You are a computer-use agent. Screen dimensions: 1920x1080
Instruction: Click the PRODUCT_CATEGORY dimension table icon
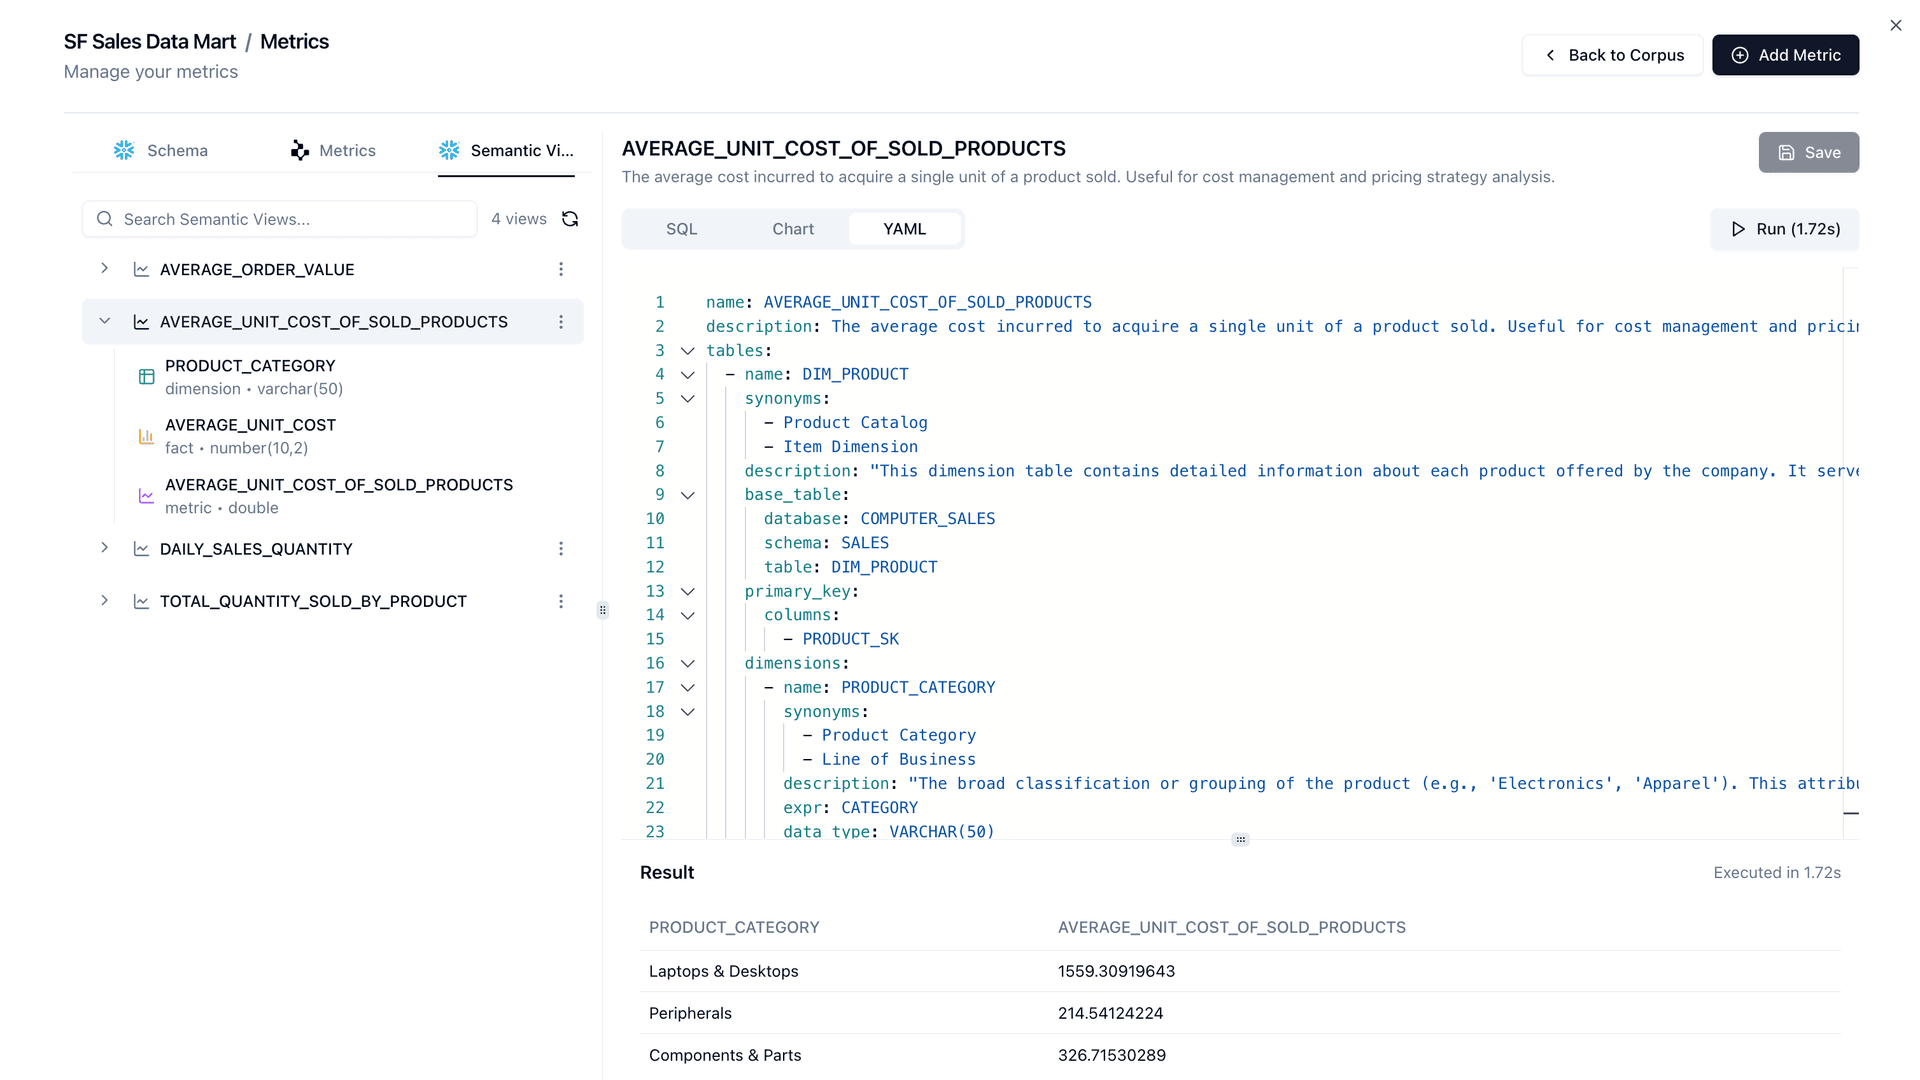pos(146,377)
